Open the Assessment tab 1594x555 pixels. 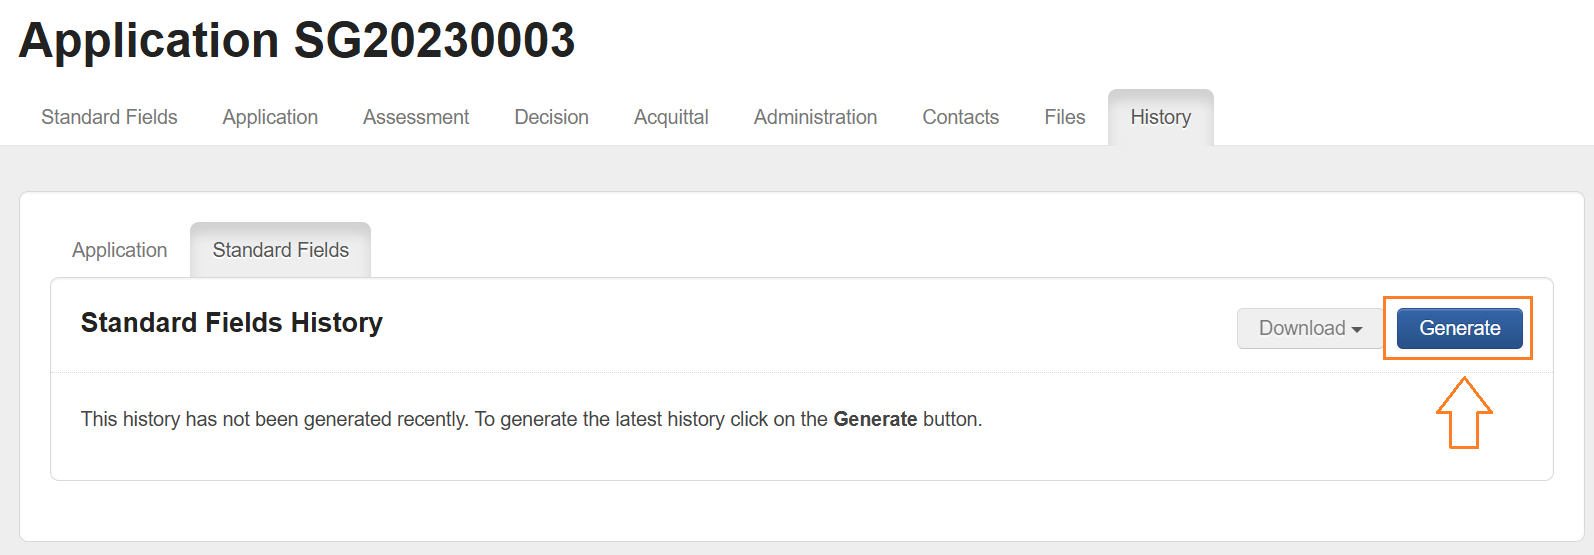point(416,117)
